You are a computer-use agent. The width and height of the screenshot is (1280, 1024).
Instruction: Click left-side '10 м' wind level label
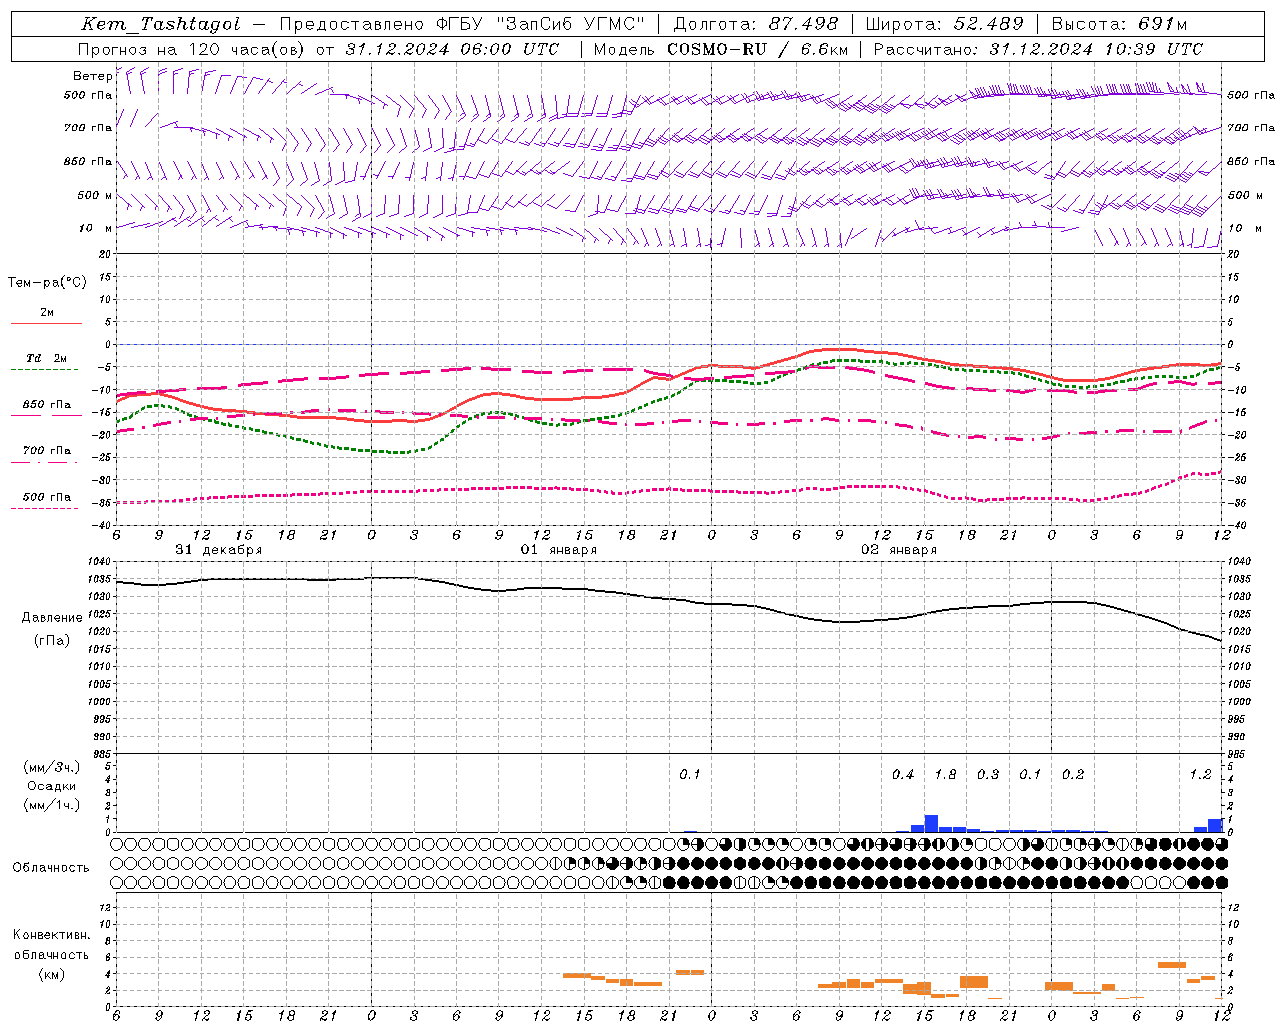96,228
